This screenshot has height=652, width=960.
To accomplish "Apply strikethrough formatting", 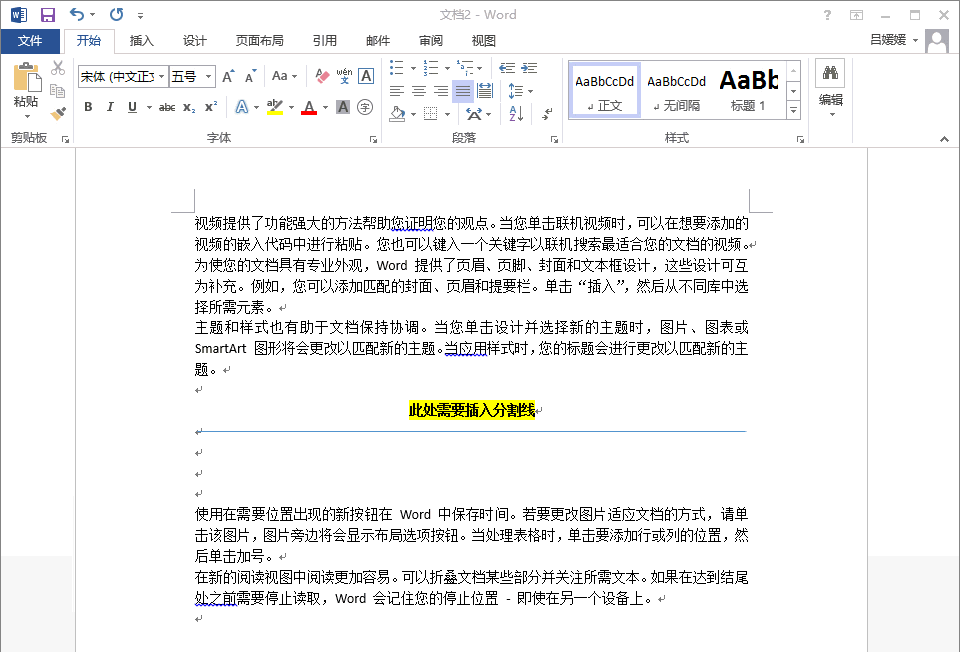I will coord(166,107).
